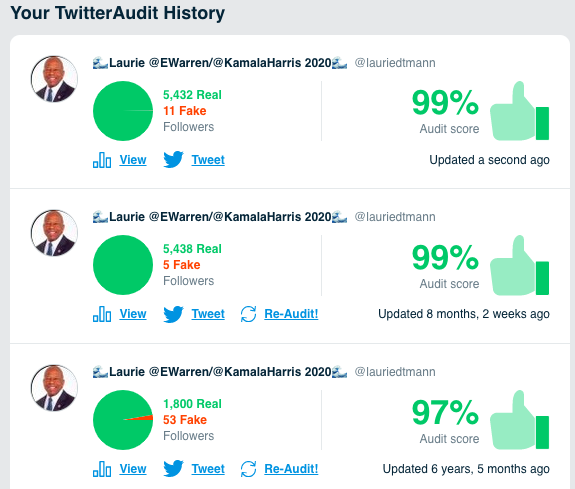Image resolution: width=575 pixels, height=489 pixels.
Task: Click the Twitter bird icon in first audit
Action: [x=173, y=160]
